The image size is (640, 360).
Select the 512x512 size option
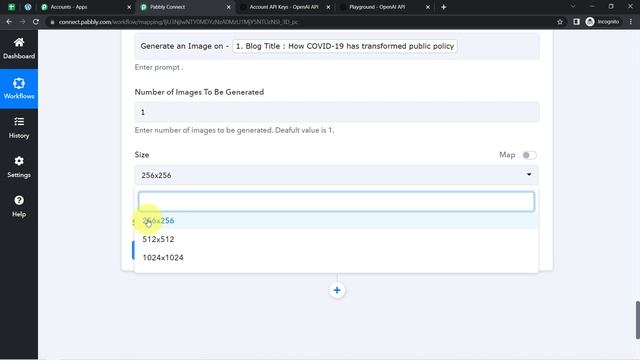pos(336,239)
